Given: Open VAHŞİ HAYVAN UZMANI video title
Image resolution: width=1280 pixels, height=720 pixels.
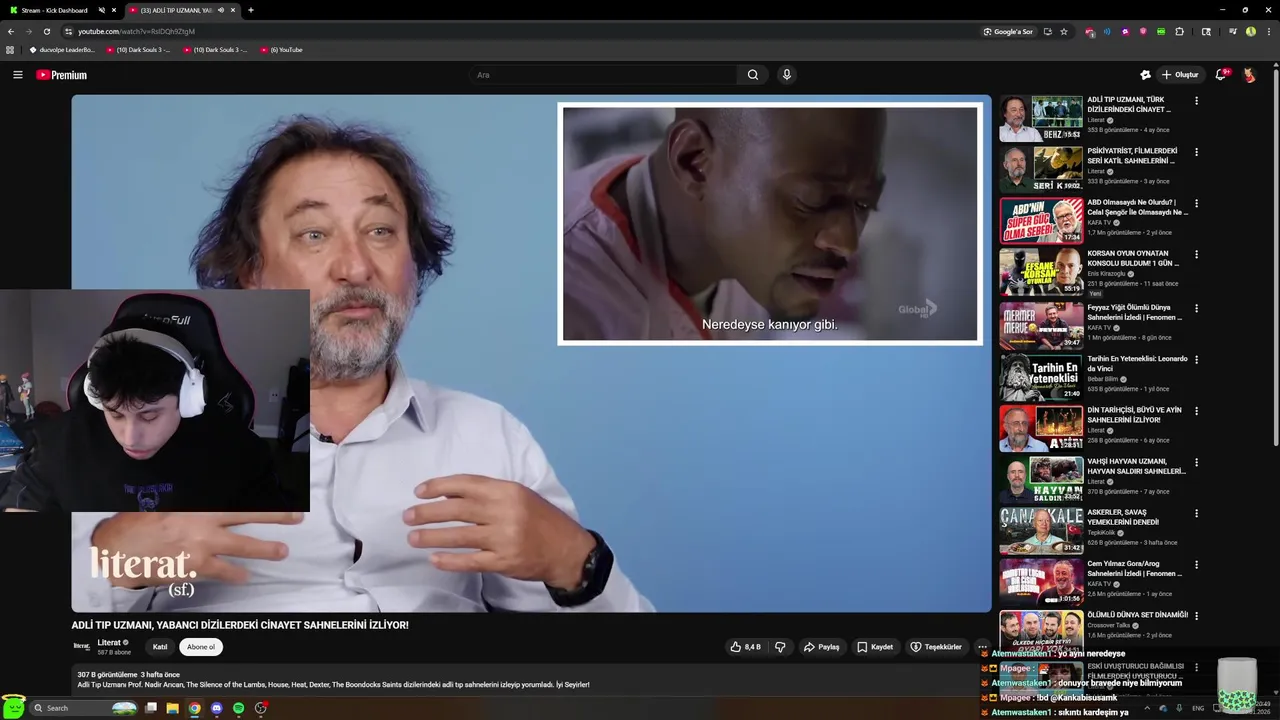Looking at the screenshot, I should point(1136,466).
